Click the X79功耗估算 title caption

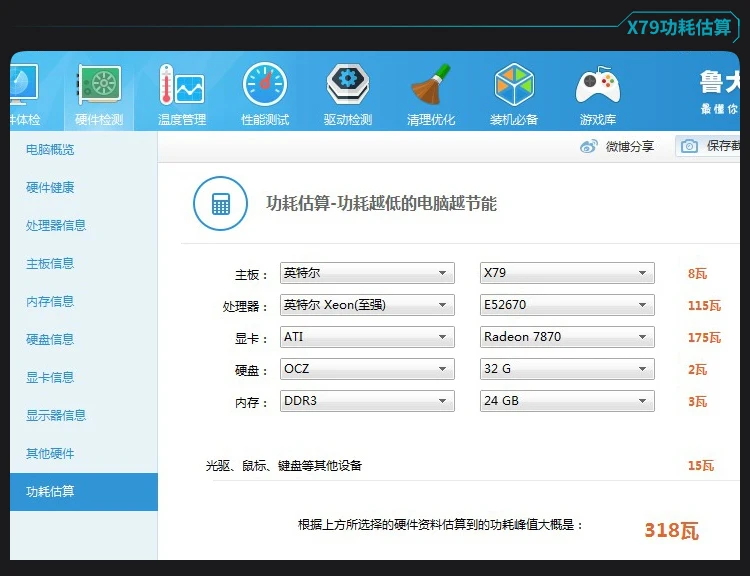(679, 27)
